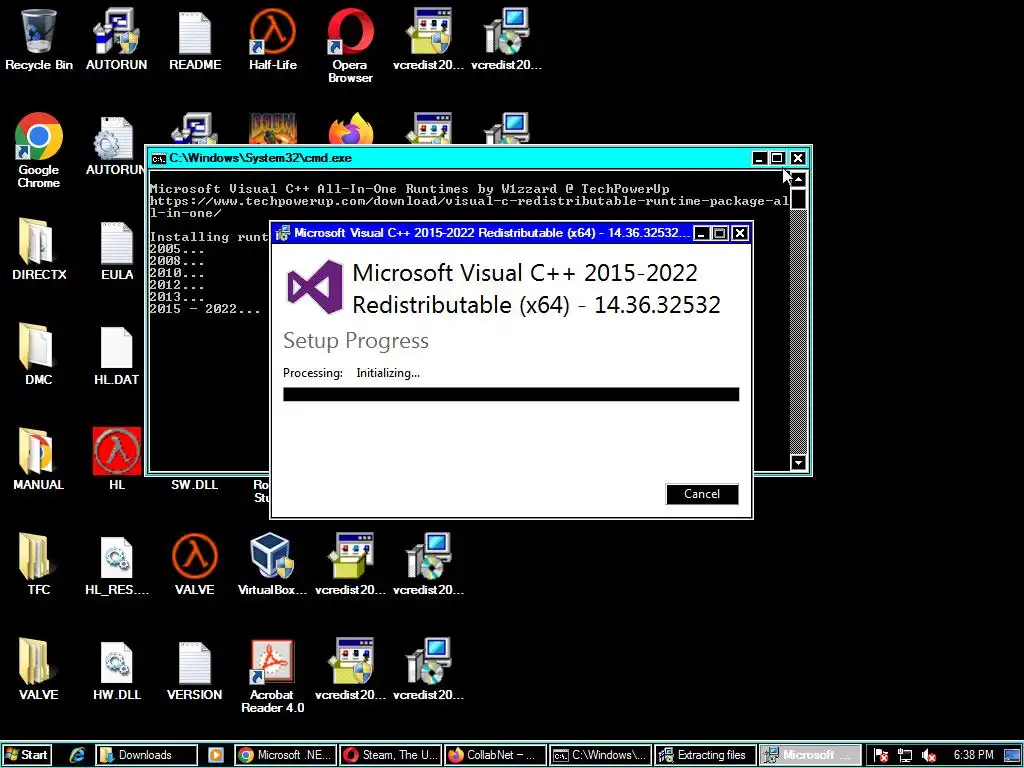Open the VERSION text file icon
This screenshot has width=1024, height=768.
[195, 670]
